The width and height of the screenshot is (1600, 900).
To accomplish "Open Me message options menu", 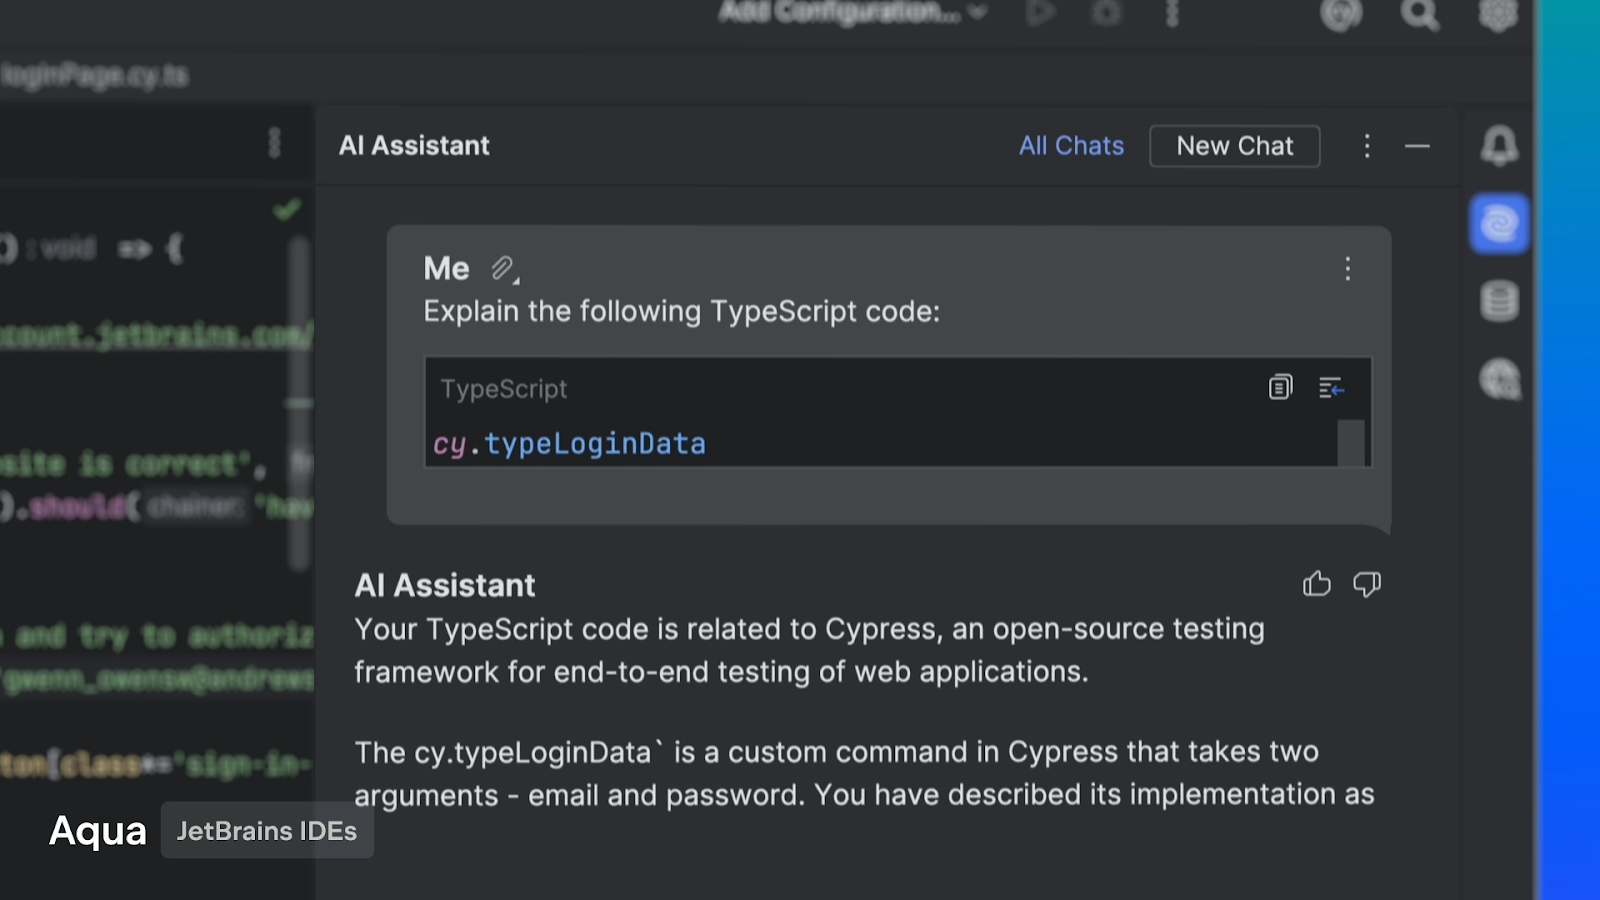I will [1347, 268].
